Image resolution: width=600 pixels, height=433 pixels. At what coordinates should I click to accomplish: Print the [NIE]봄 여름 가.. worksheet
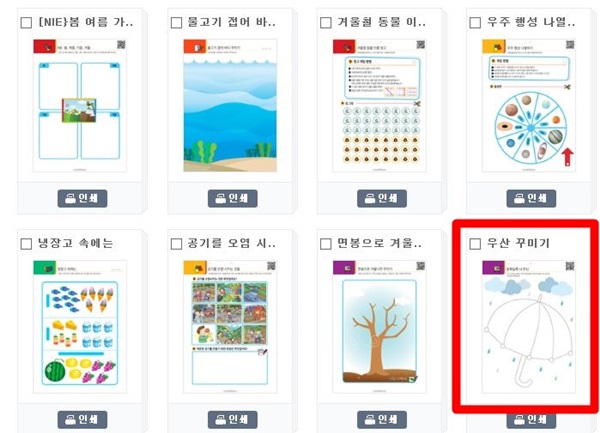[x=82, y=198]
